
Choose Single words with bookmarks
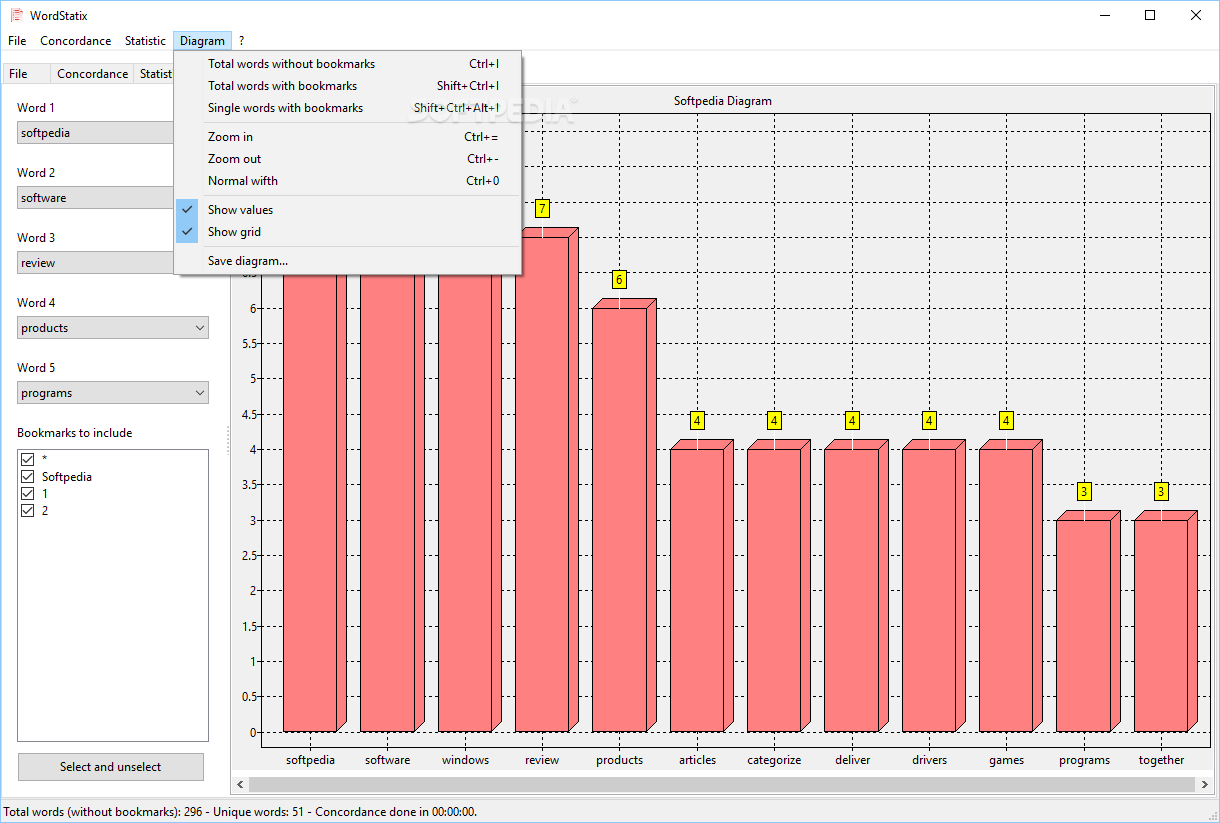[347, 108]
